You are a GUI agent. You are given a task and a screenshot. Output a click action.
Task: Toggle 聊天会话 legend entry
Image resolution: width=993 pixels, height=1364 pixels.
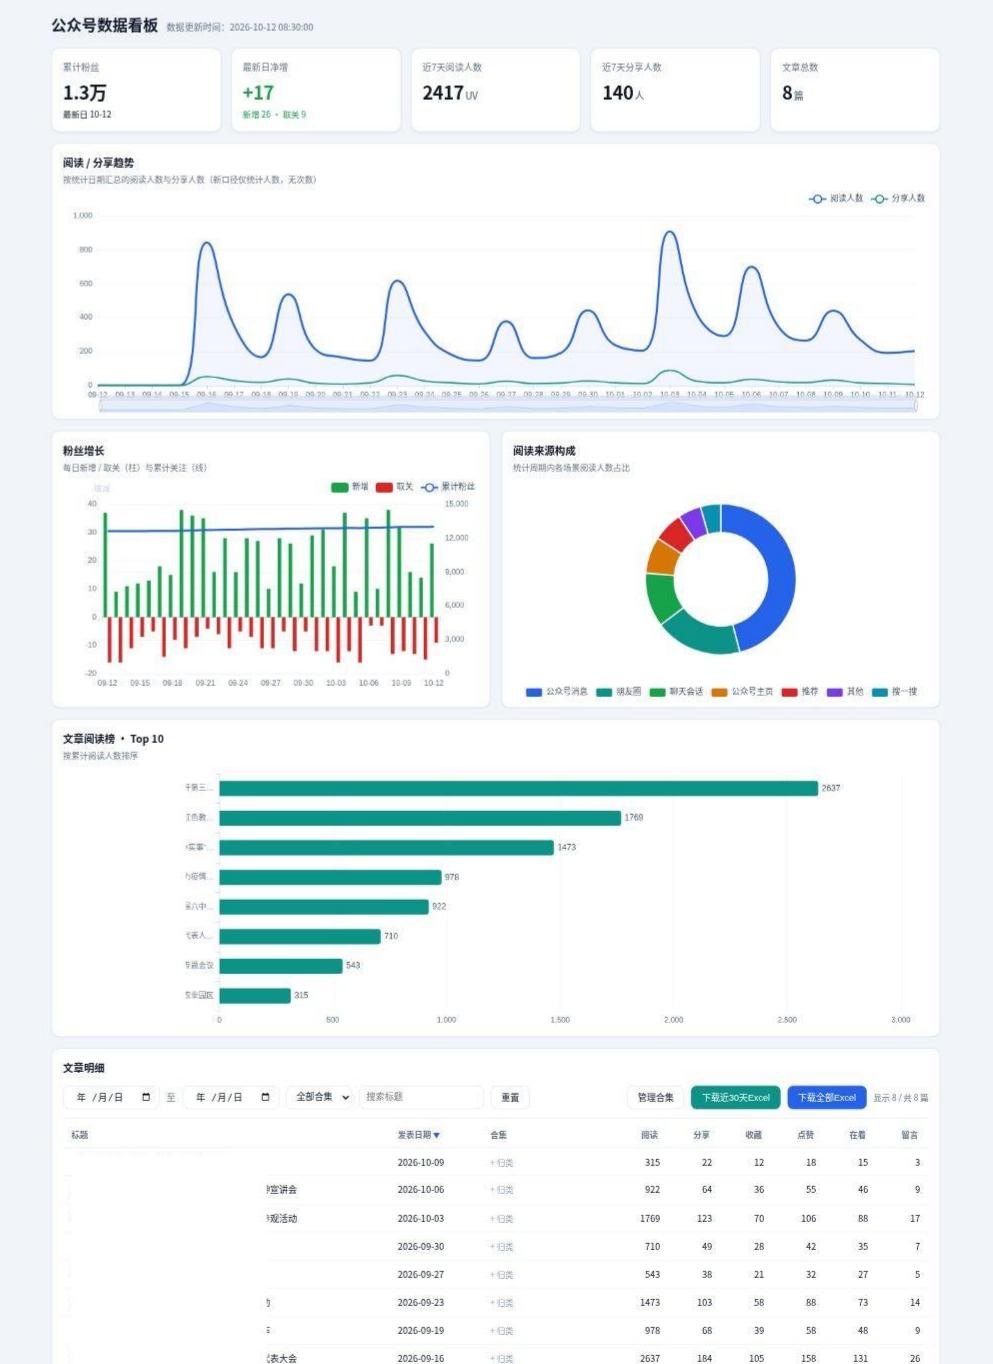(676, 691)
